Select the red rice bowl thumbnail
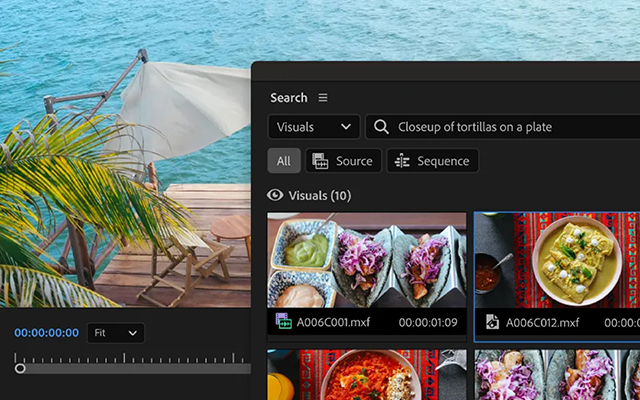640x400 pixels. click(367, 375)
